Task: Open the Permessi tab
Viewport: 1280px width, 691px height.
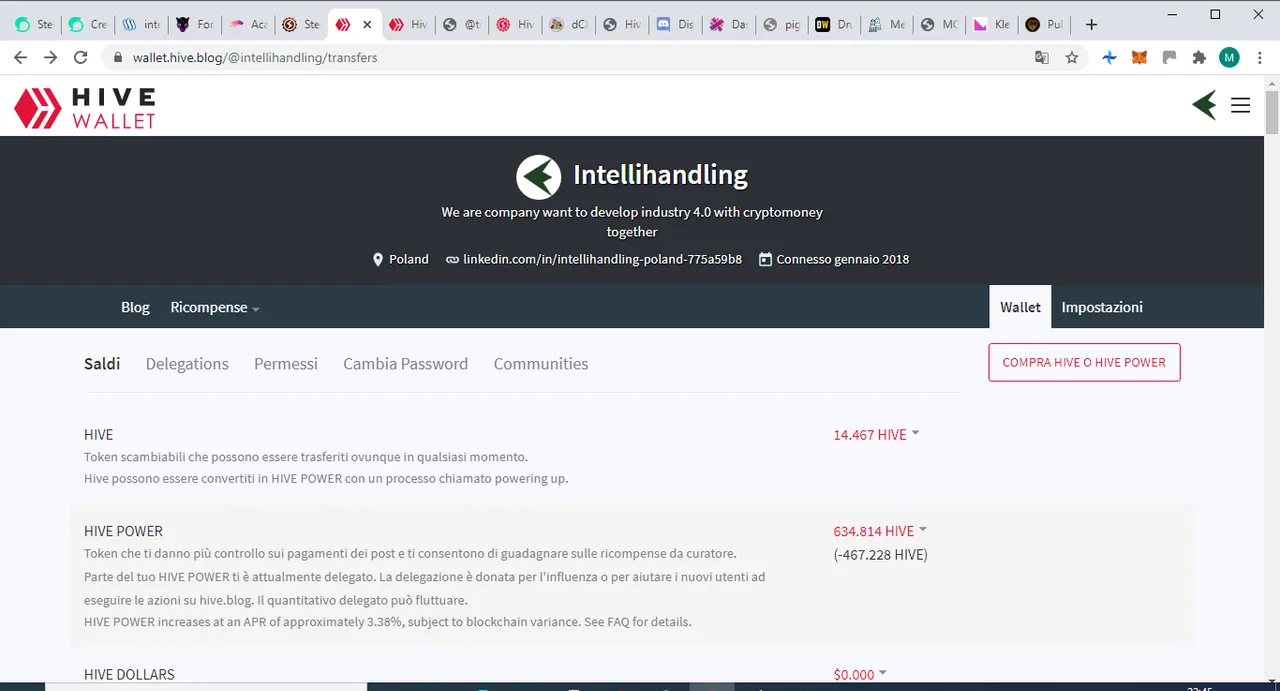Action: click(x=286, y=364)
